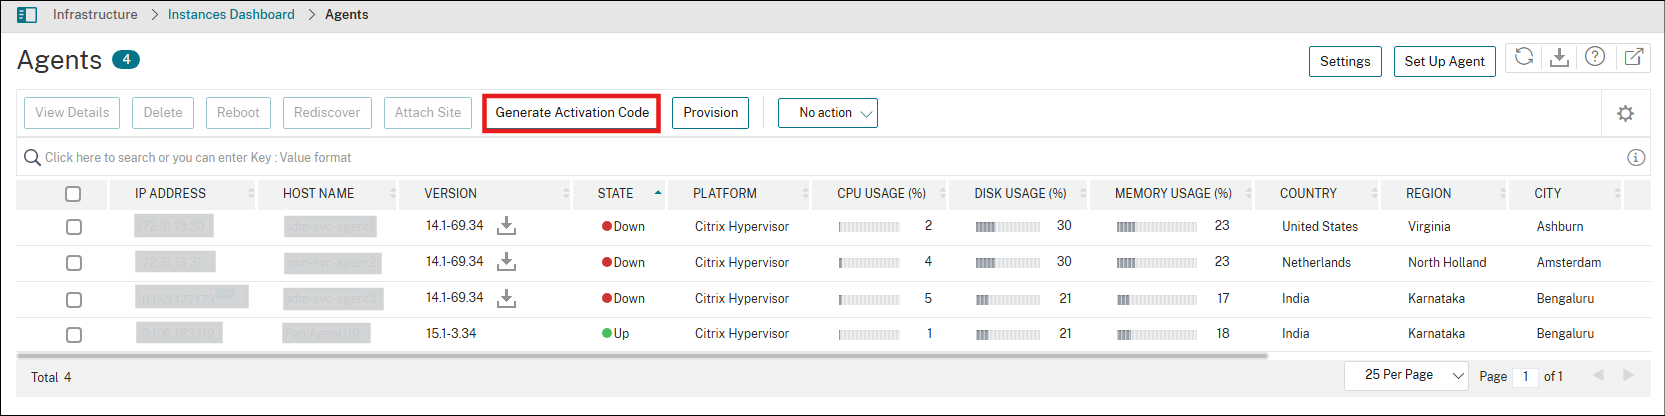
Task: Click the Provision button
Action: (x=711, y=113)
